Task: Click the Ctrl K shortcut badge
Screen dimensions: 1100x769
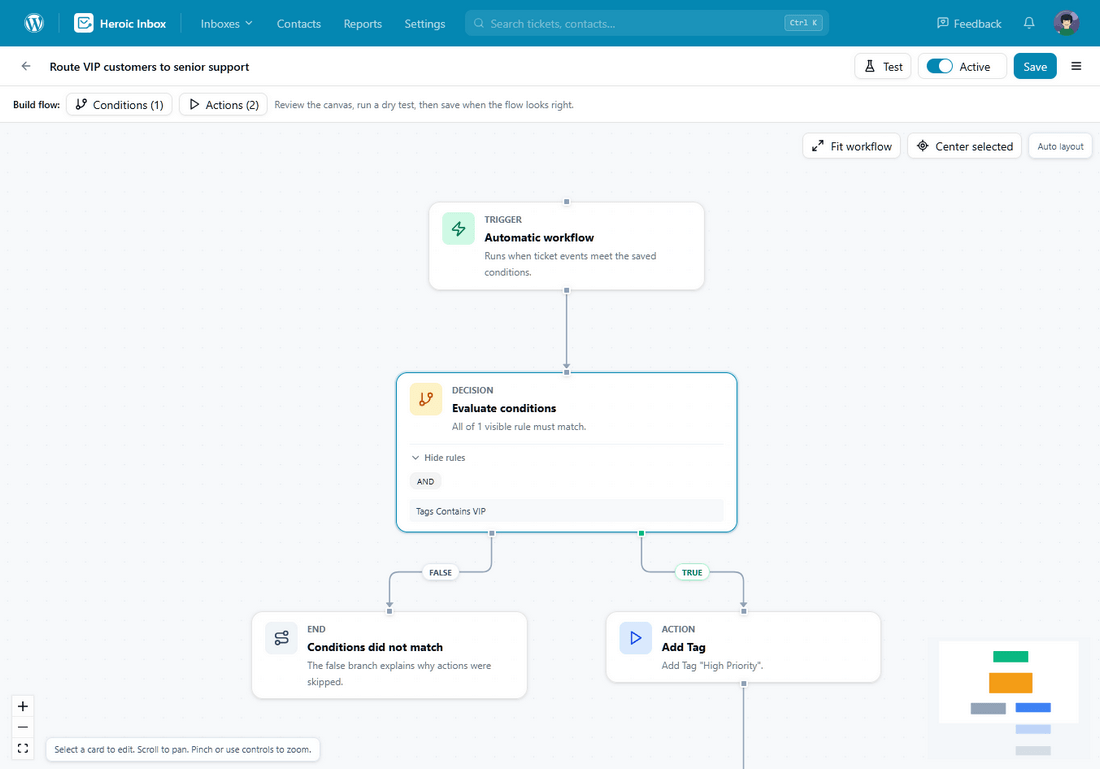Action: [x=803, y=23]
